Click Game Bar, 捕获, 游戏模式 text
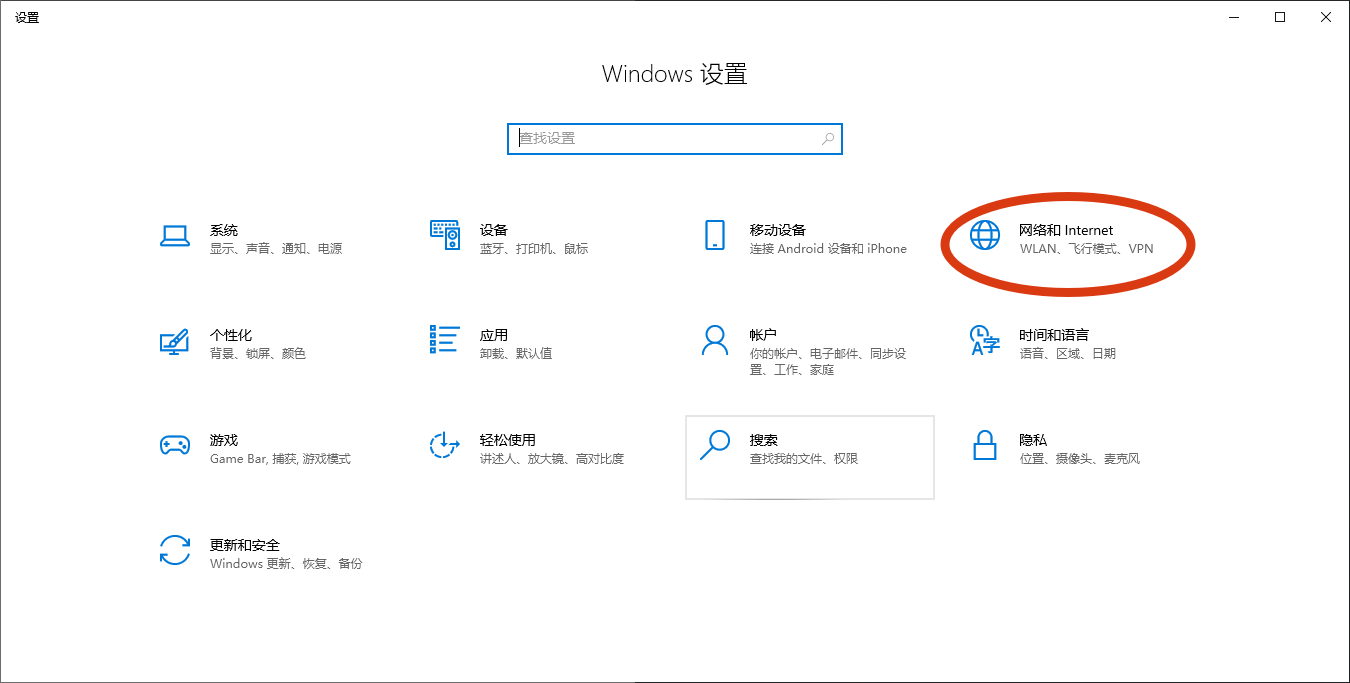1350x683 pixels. [280, 459]
